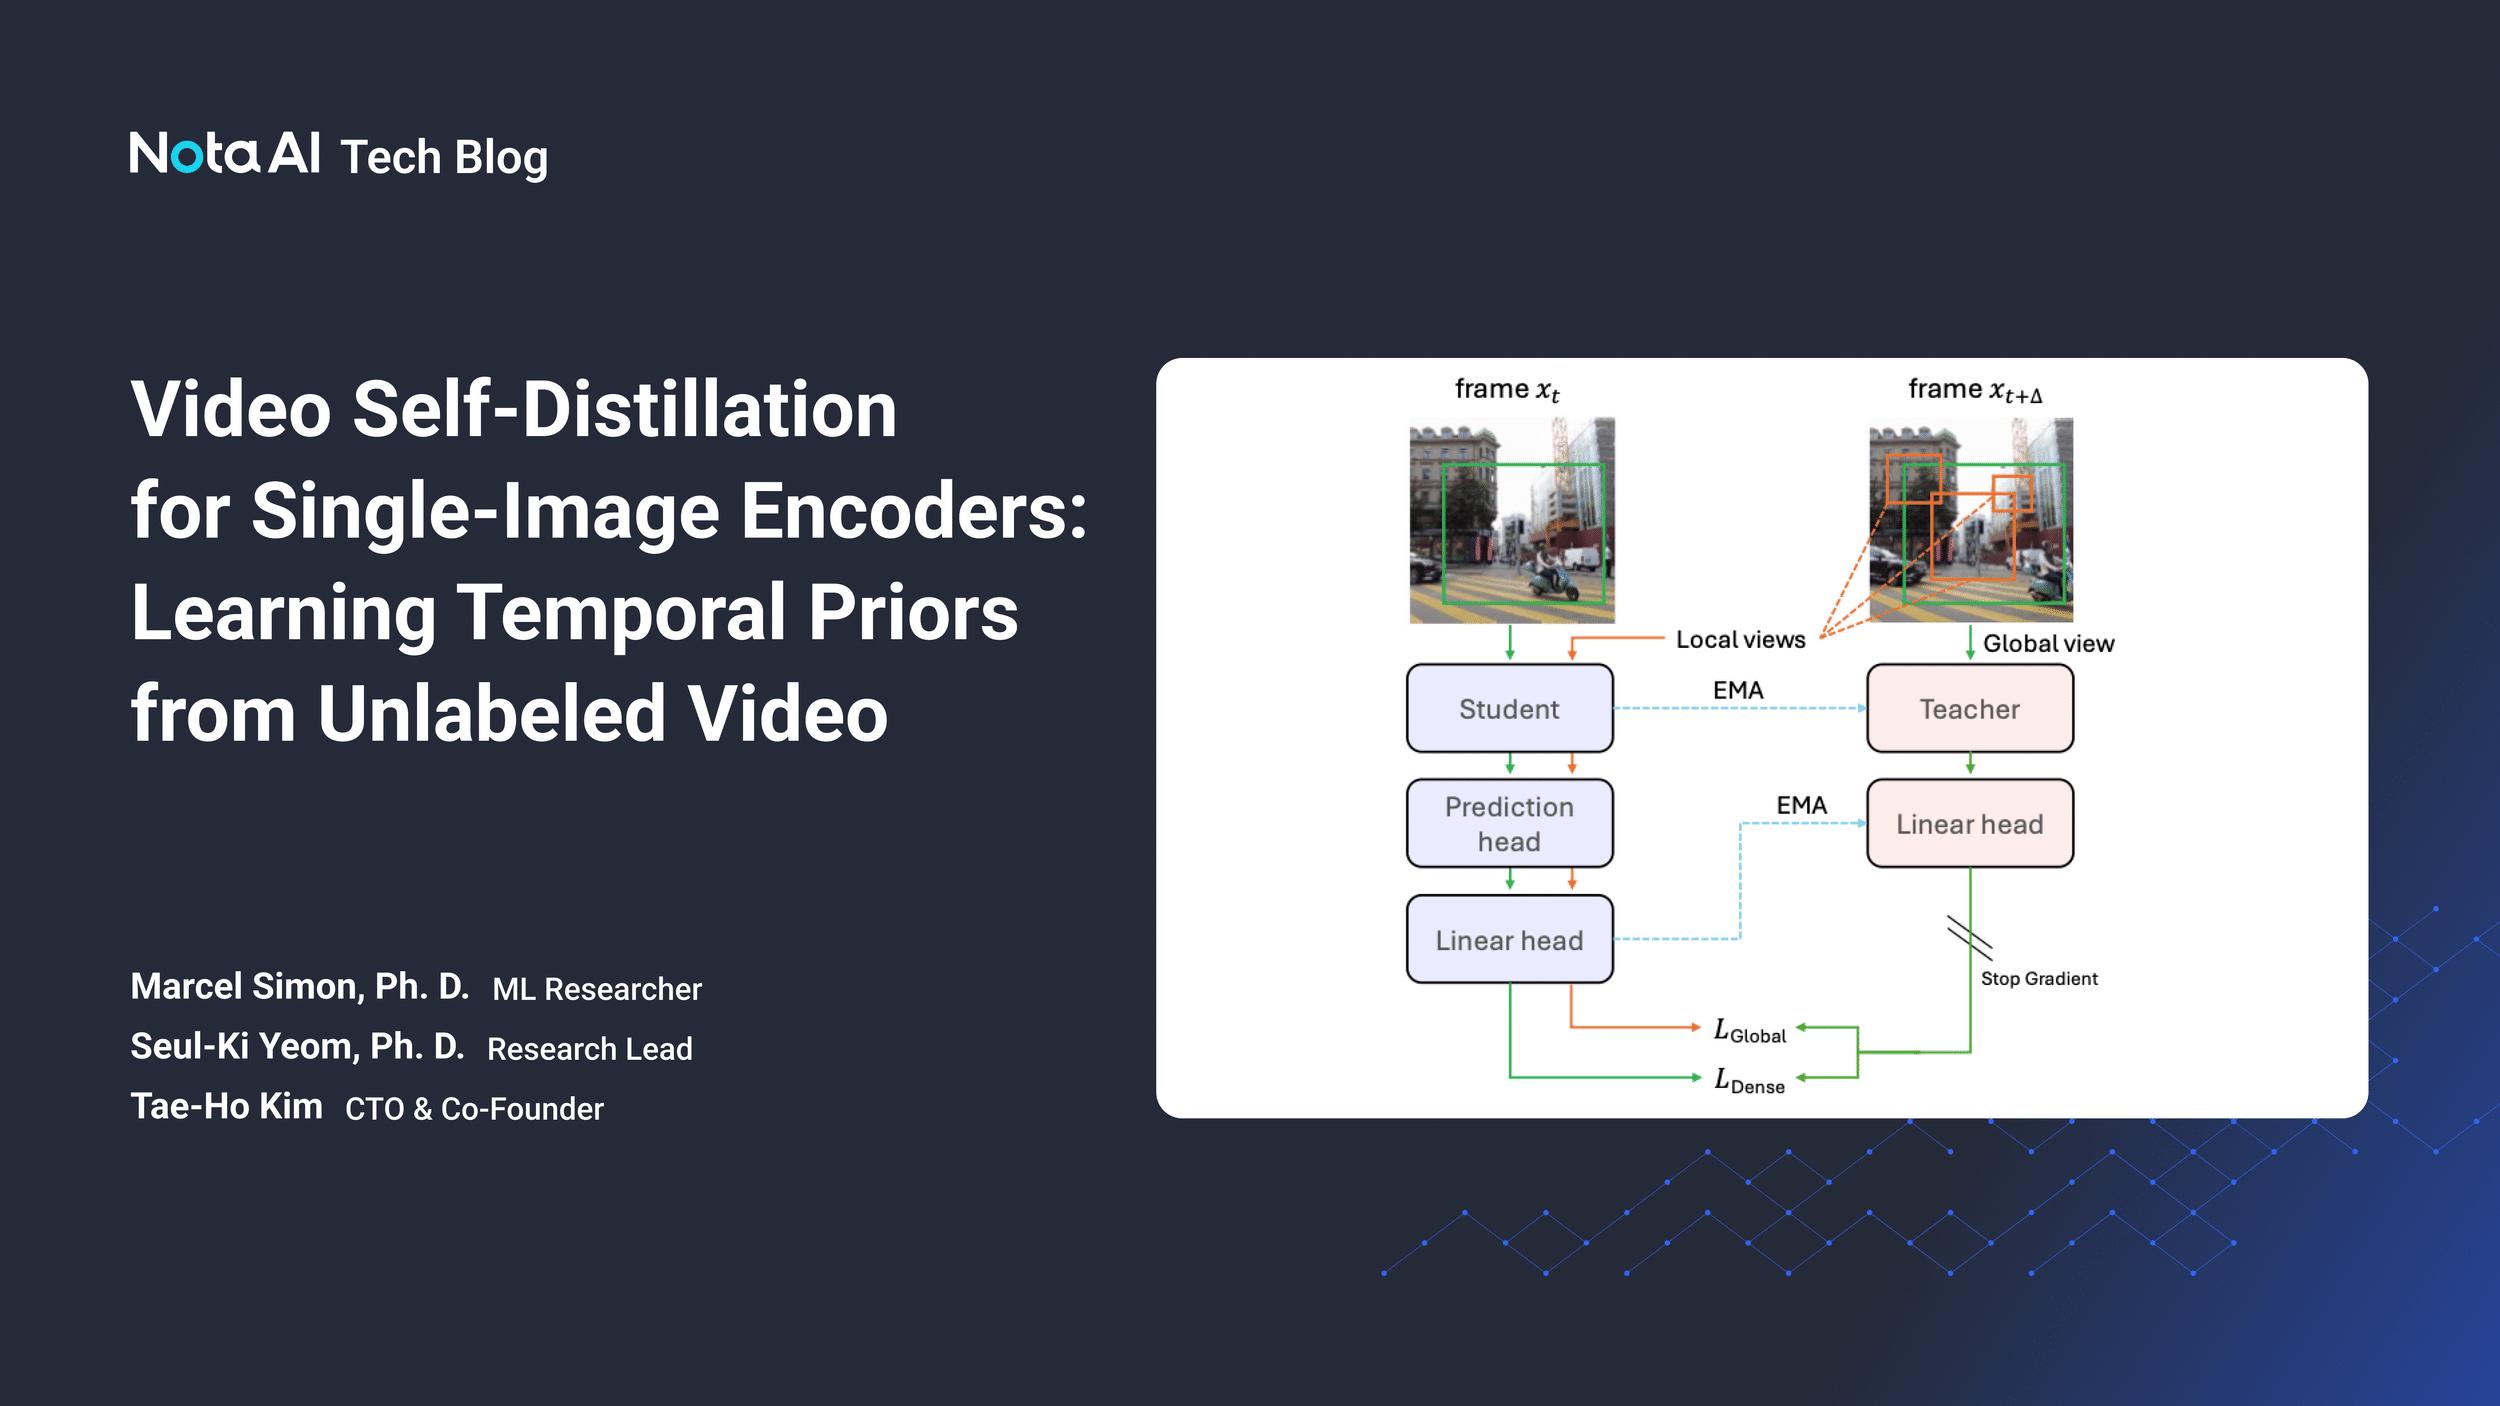The width and height of the screenshot is (2500, 1406).
Task: Click the 'for Single-Image Encoders:' title line
Action: point(609,511)
